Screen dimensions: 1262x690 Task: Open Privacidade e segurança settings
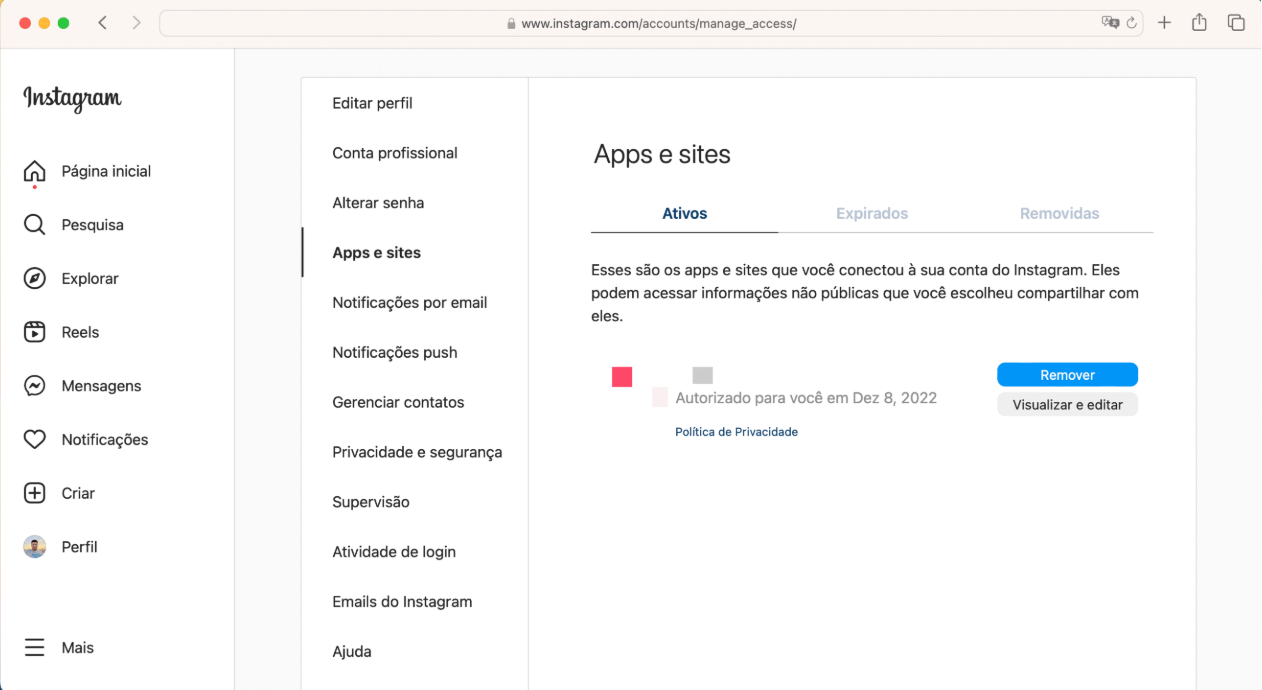click(x=415, y=453)
